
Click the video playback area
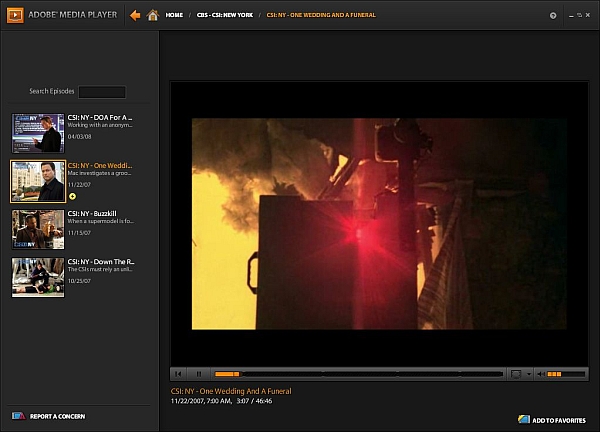[x=379, y=223]
